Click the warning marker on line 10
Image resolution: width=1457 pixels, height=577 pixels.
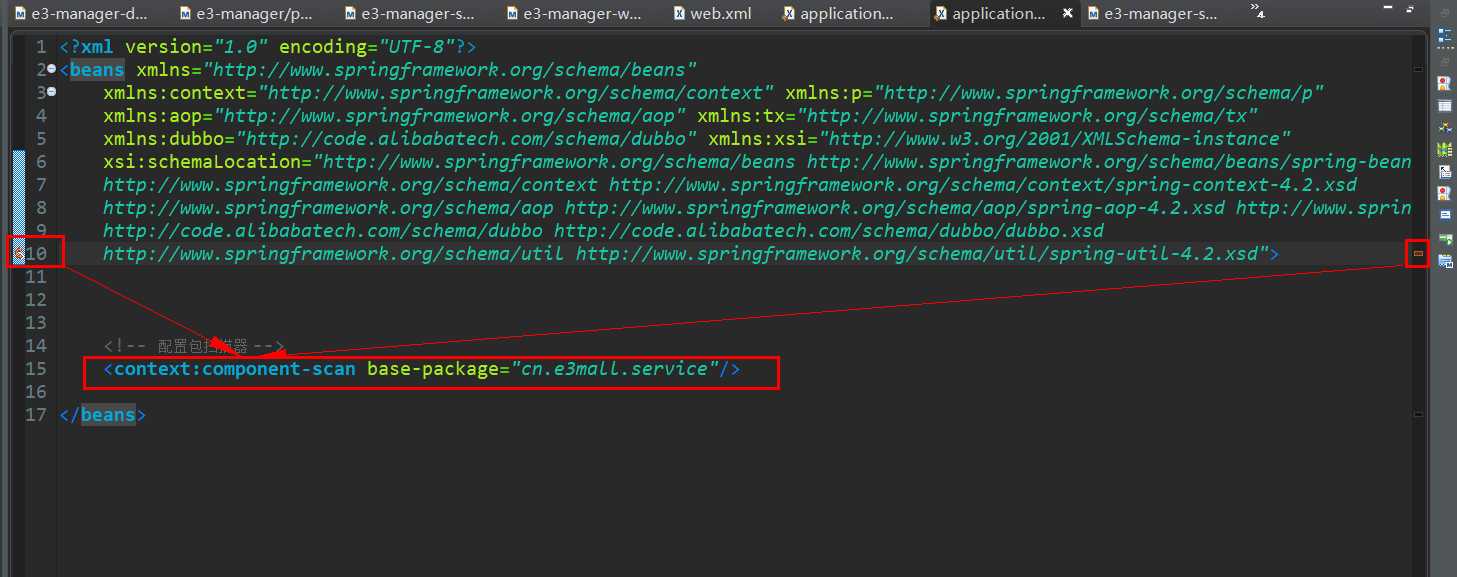pyautogui.click(x=18, y=254)
